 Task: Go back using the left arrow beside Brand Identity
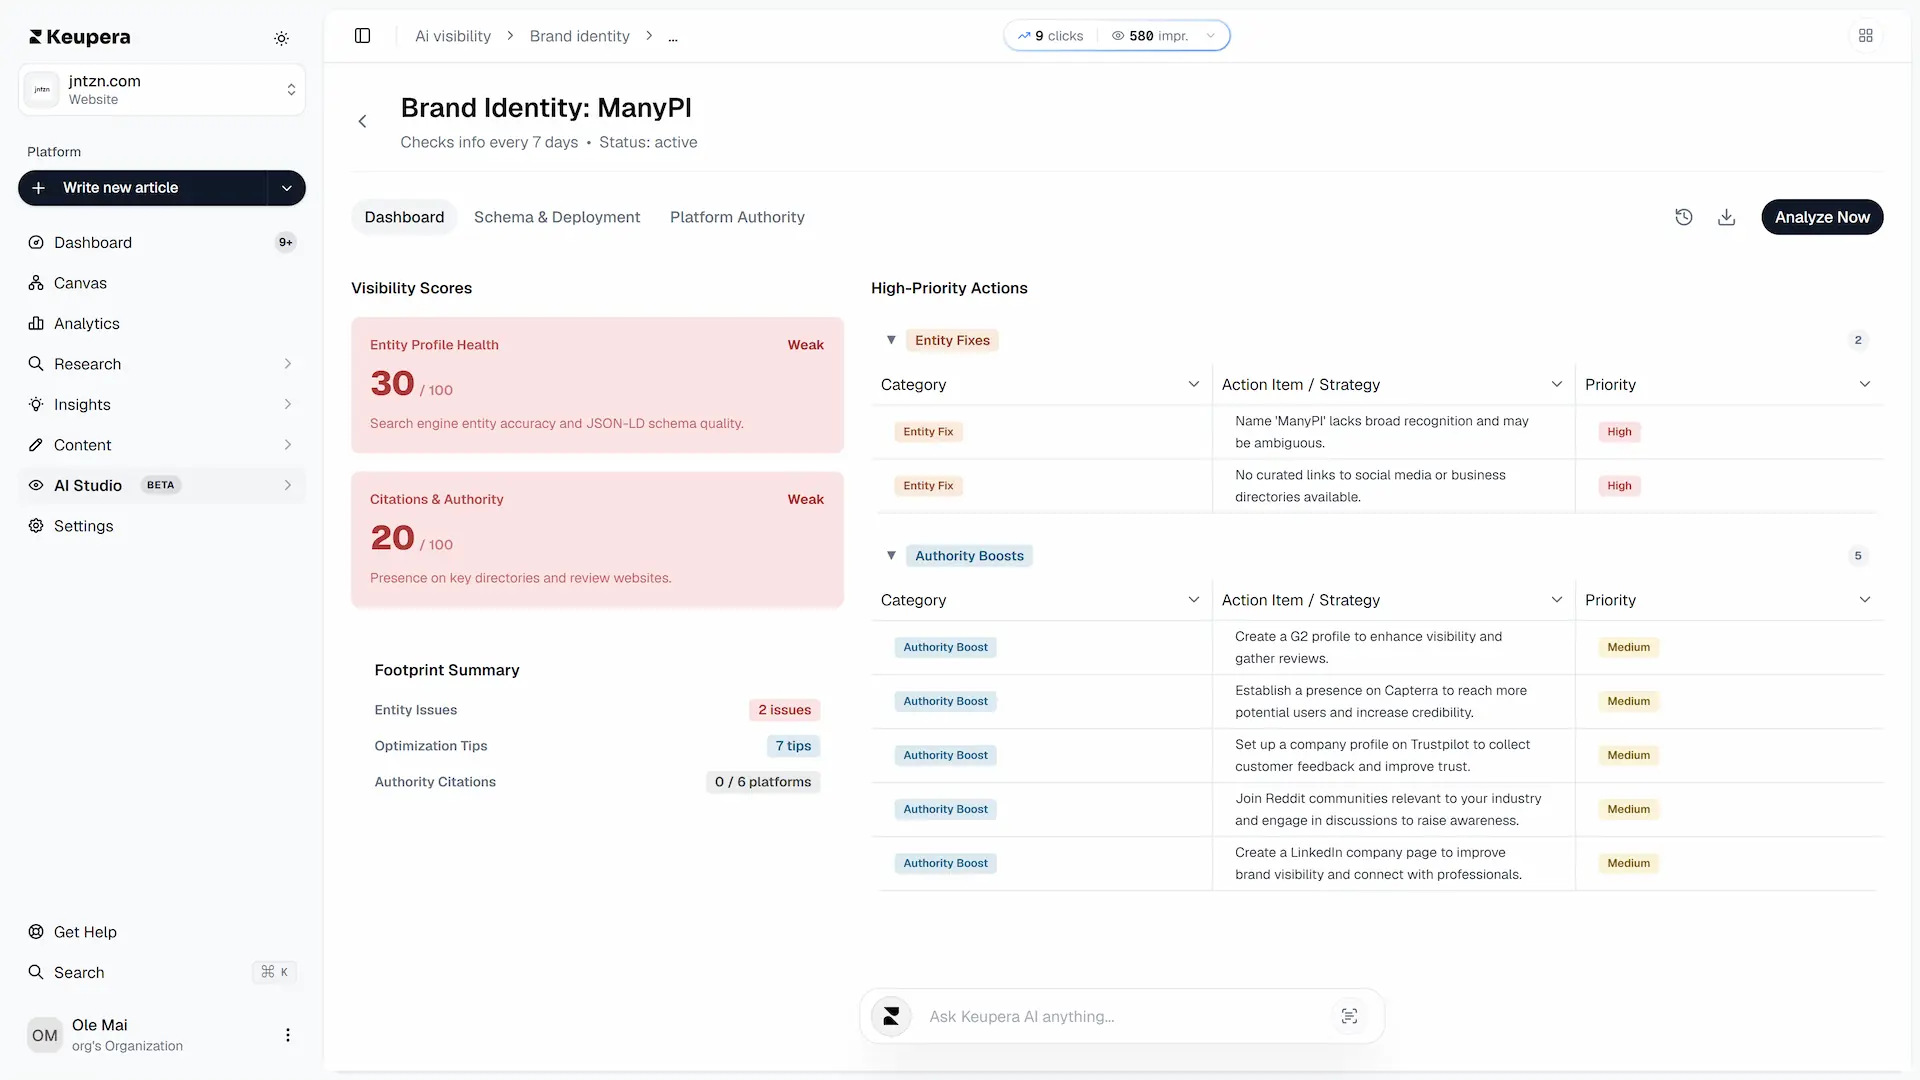[x=363, y=122]
